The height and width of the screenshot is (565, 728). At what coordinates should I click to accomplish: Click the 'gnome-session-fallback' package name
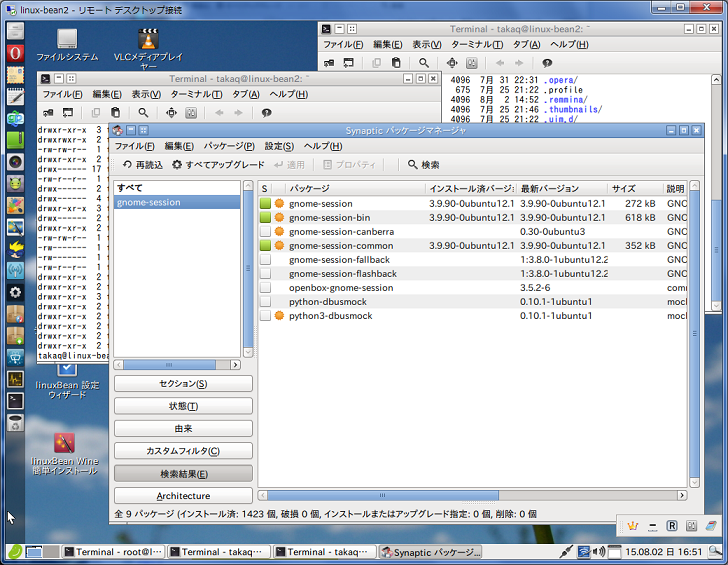(x=339, y=260)
